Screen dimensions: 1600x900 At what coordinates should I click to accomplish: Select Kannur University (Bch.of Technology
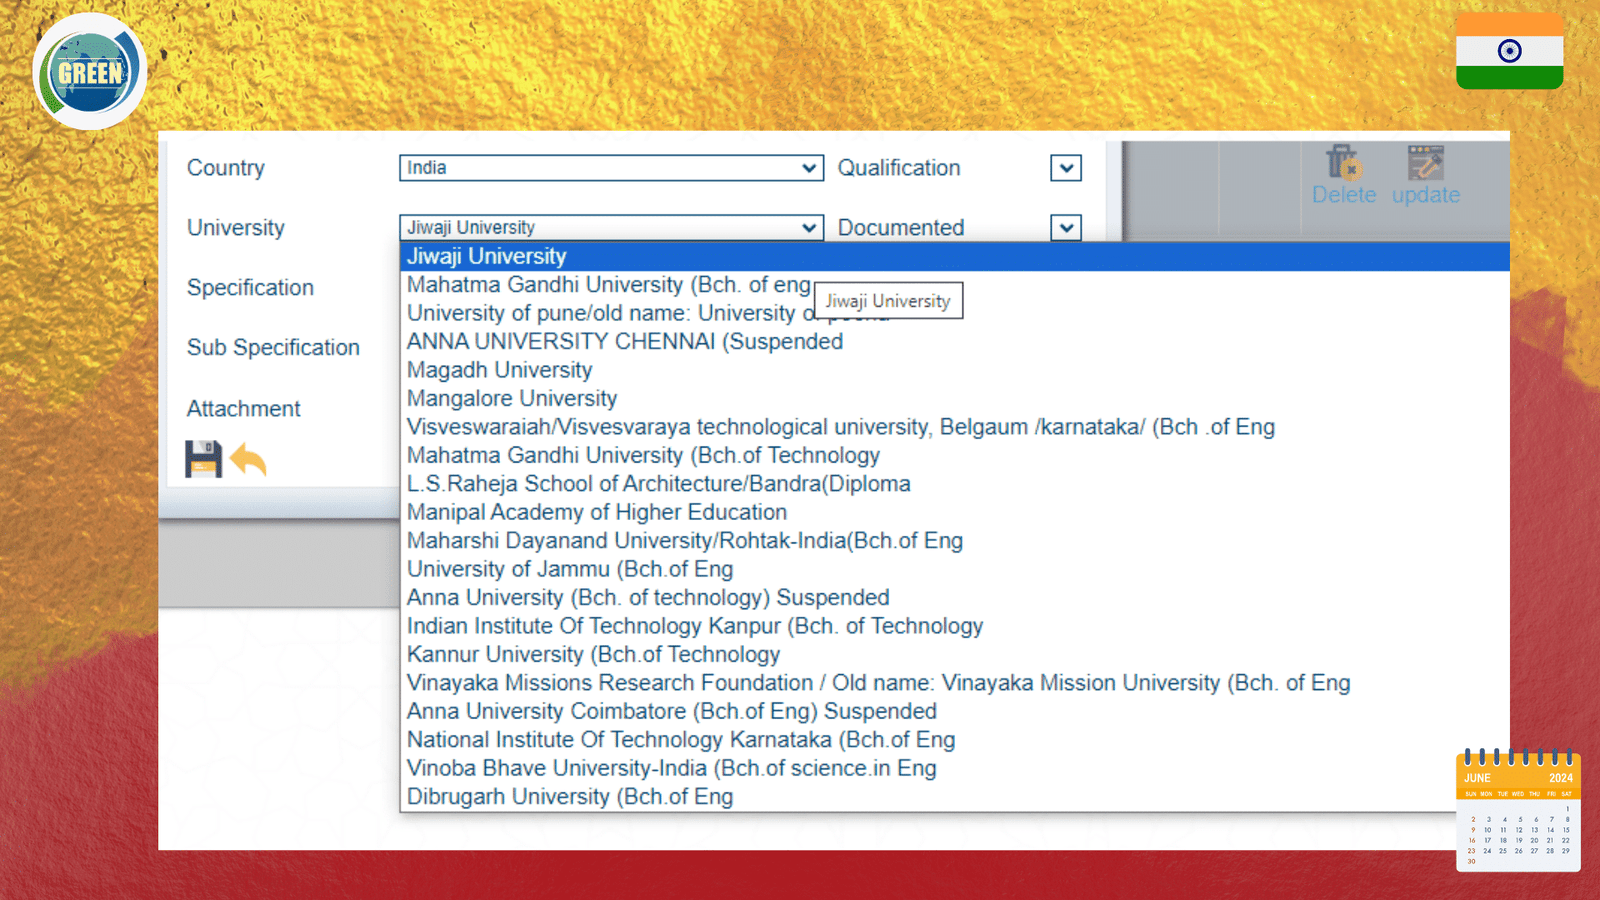pos(593,655)
